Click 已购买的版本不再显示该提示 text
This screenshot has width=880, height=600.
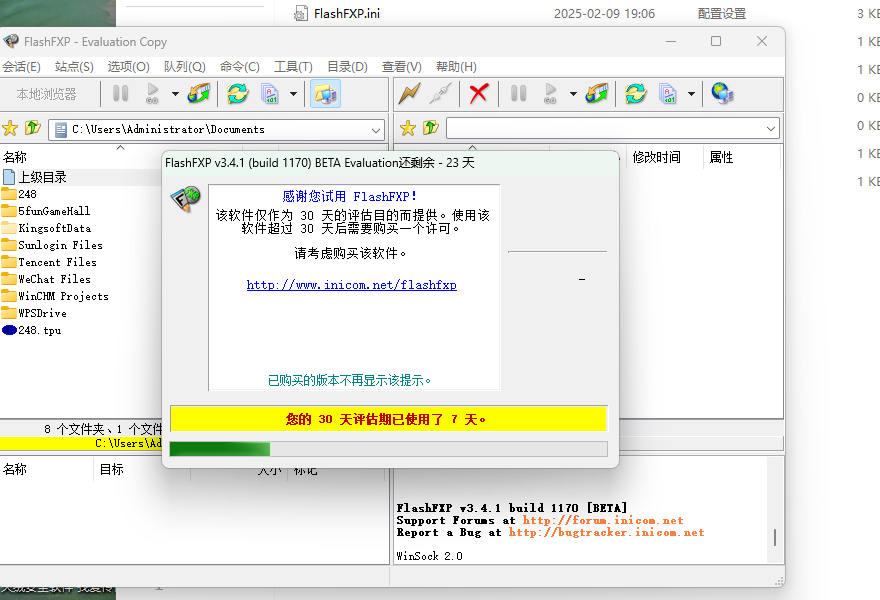point(349,381)
